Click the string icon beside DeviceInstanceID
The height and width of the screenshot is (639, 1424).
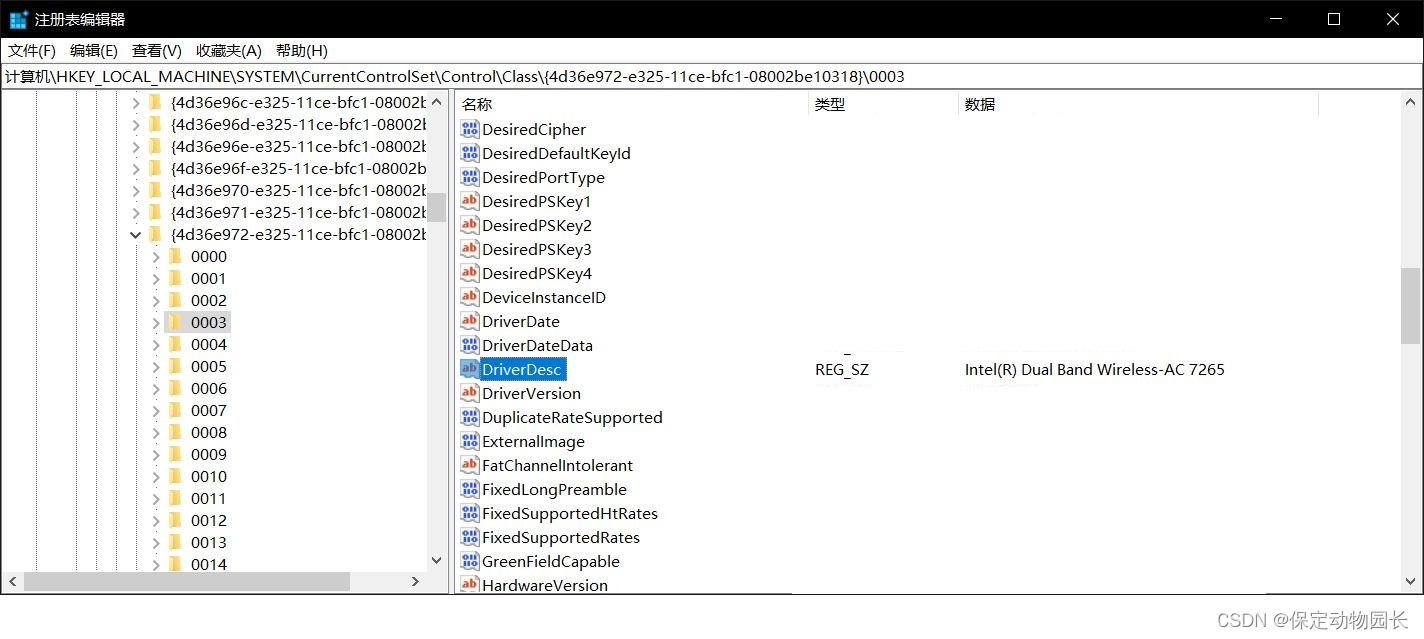tap(470, 297)
